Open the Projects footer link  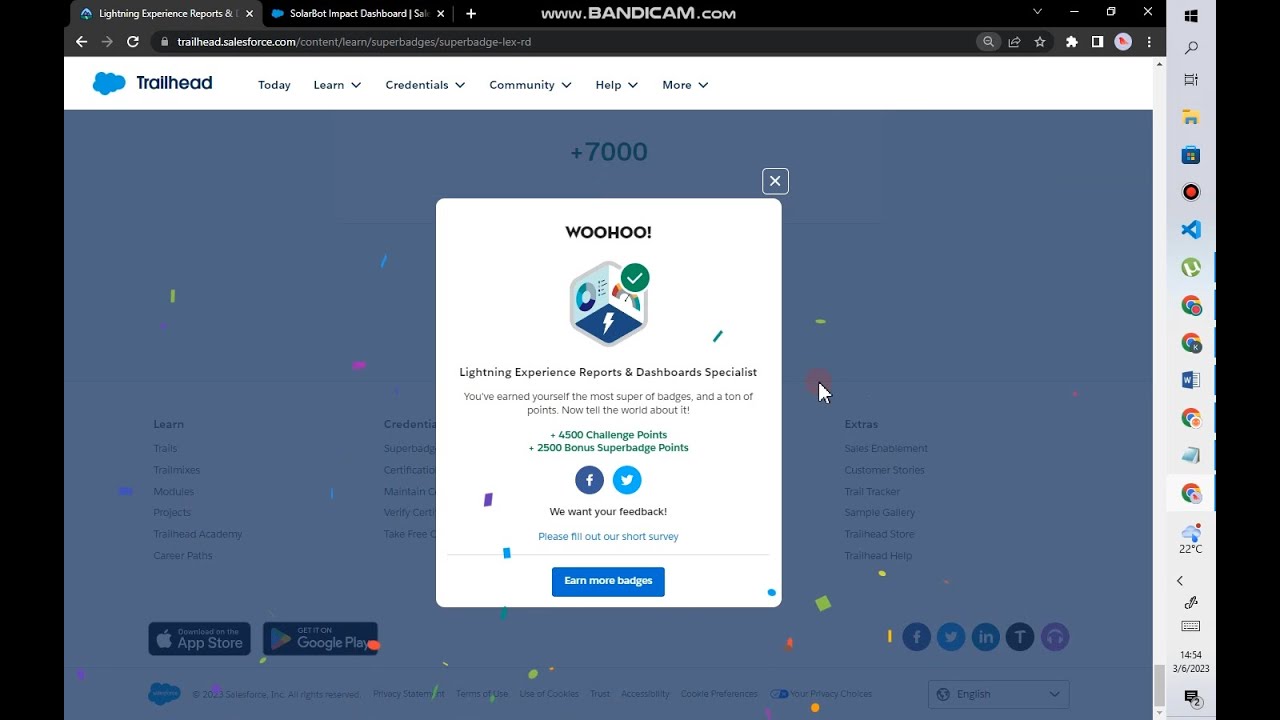172,513
